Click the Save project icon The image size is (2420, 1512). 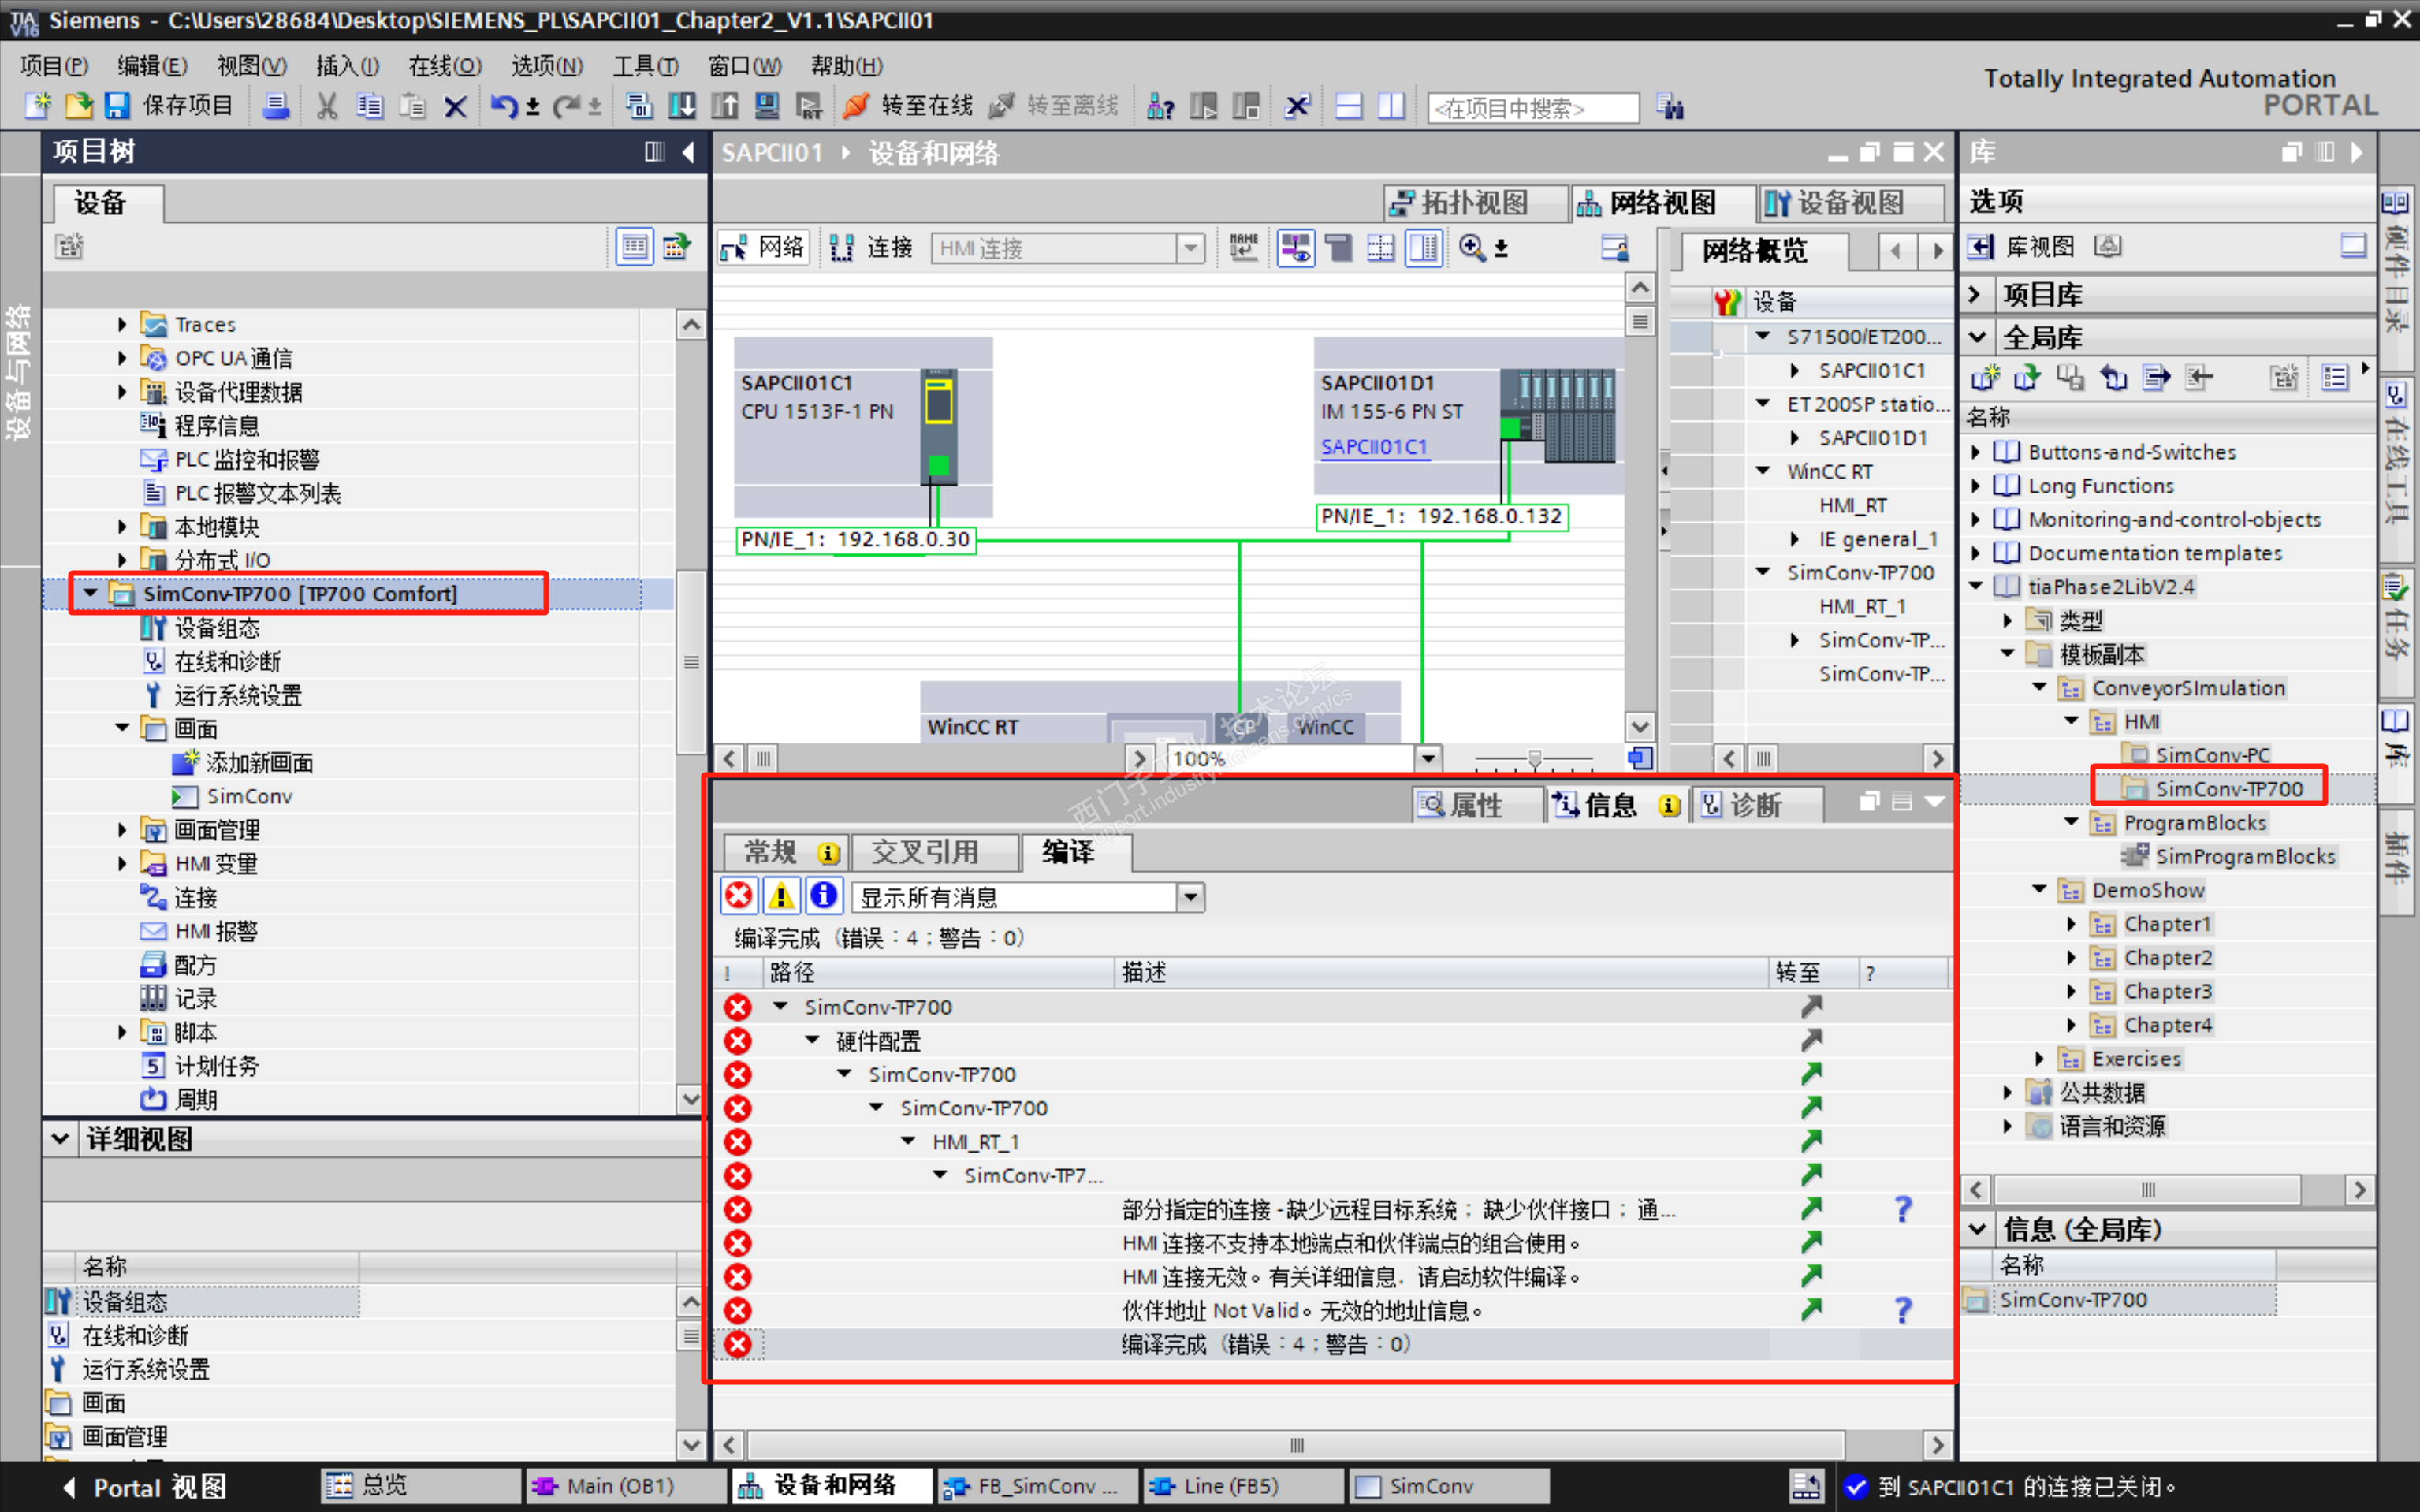pos(118,106)
